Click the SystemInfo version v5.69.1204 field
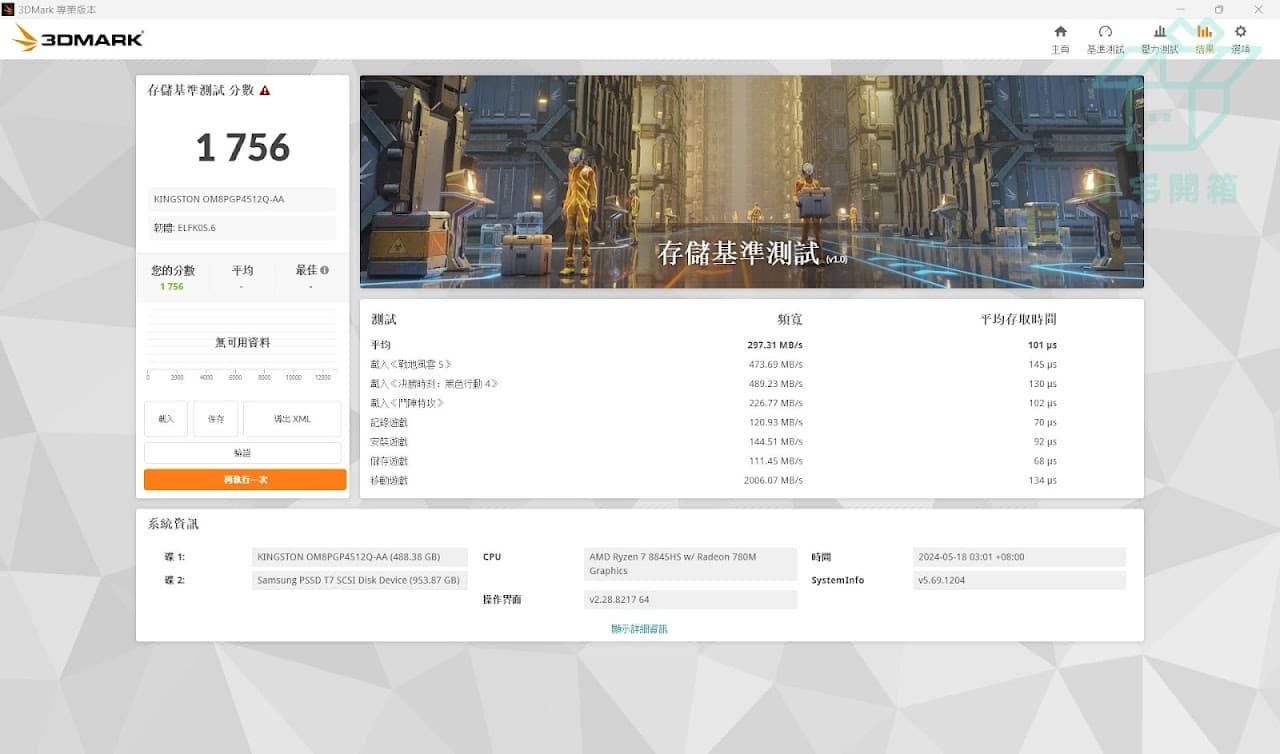Screen dimensions: 1280x754 click(x=1019, y=580)
